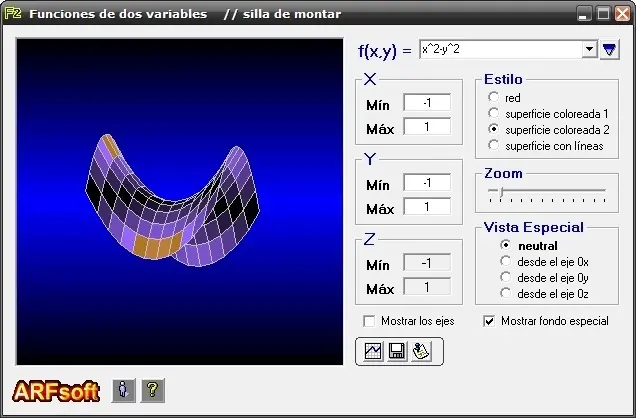Viewport: 636px width, 418px height.
Task: Click the blue triangle button beside function field
Action: tap(609, 50)
